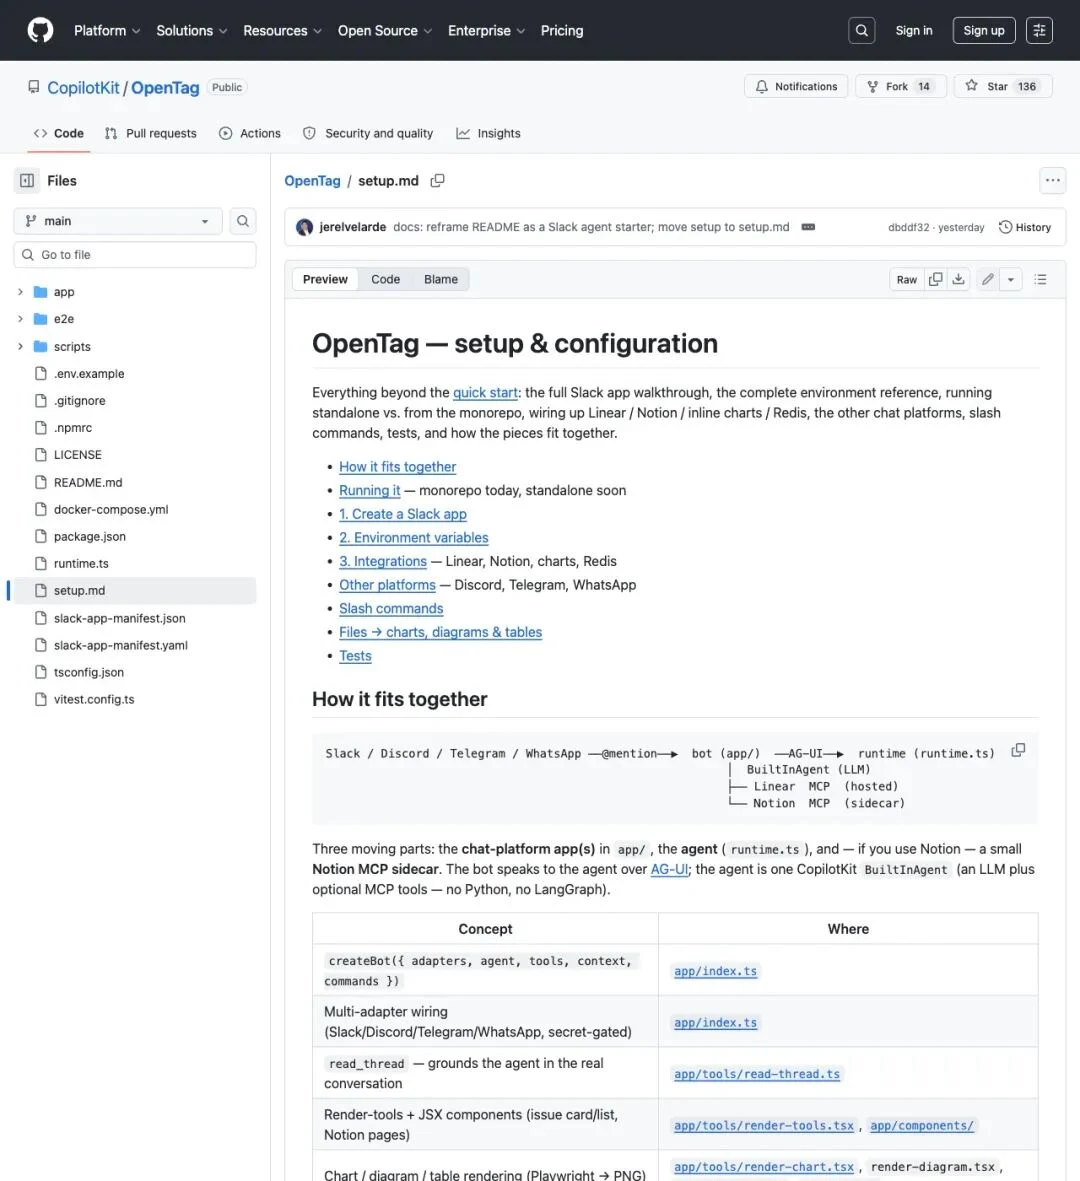1080x1181 pixels.
Task: Star the OpenTag repository
Action: click(1002, 87)
